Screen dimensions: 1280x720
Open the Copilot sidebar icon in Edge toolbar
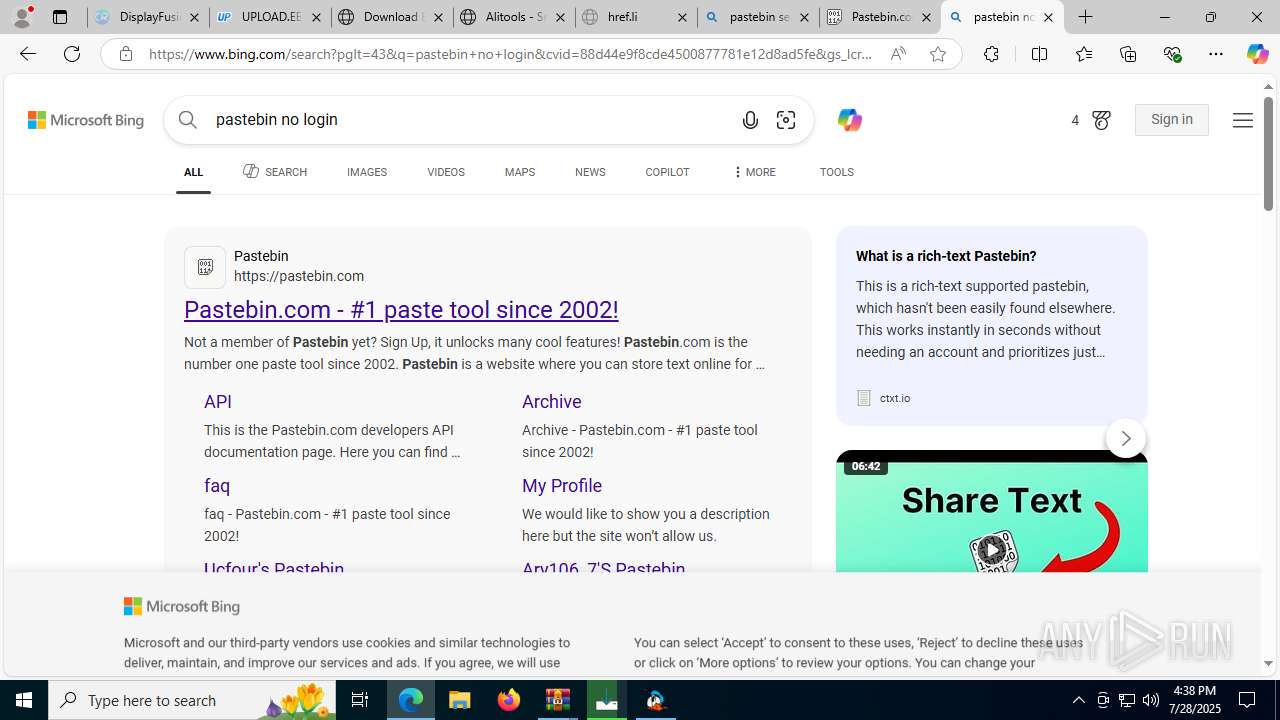tap(1257, 54)
